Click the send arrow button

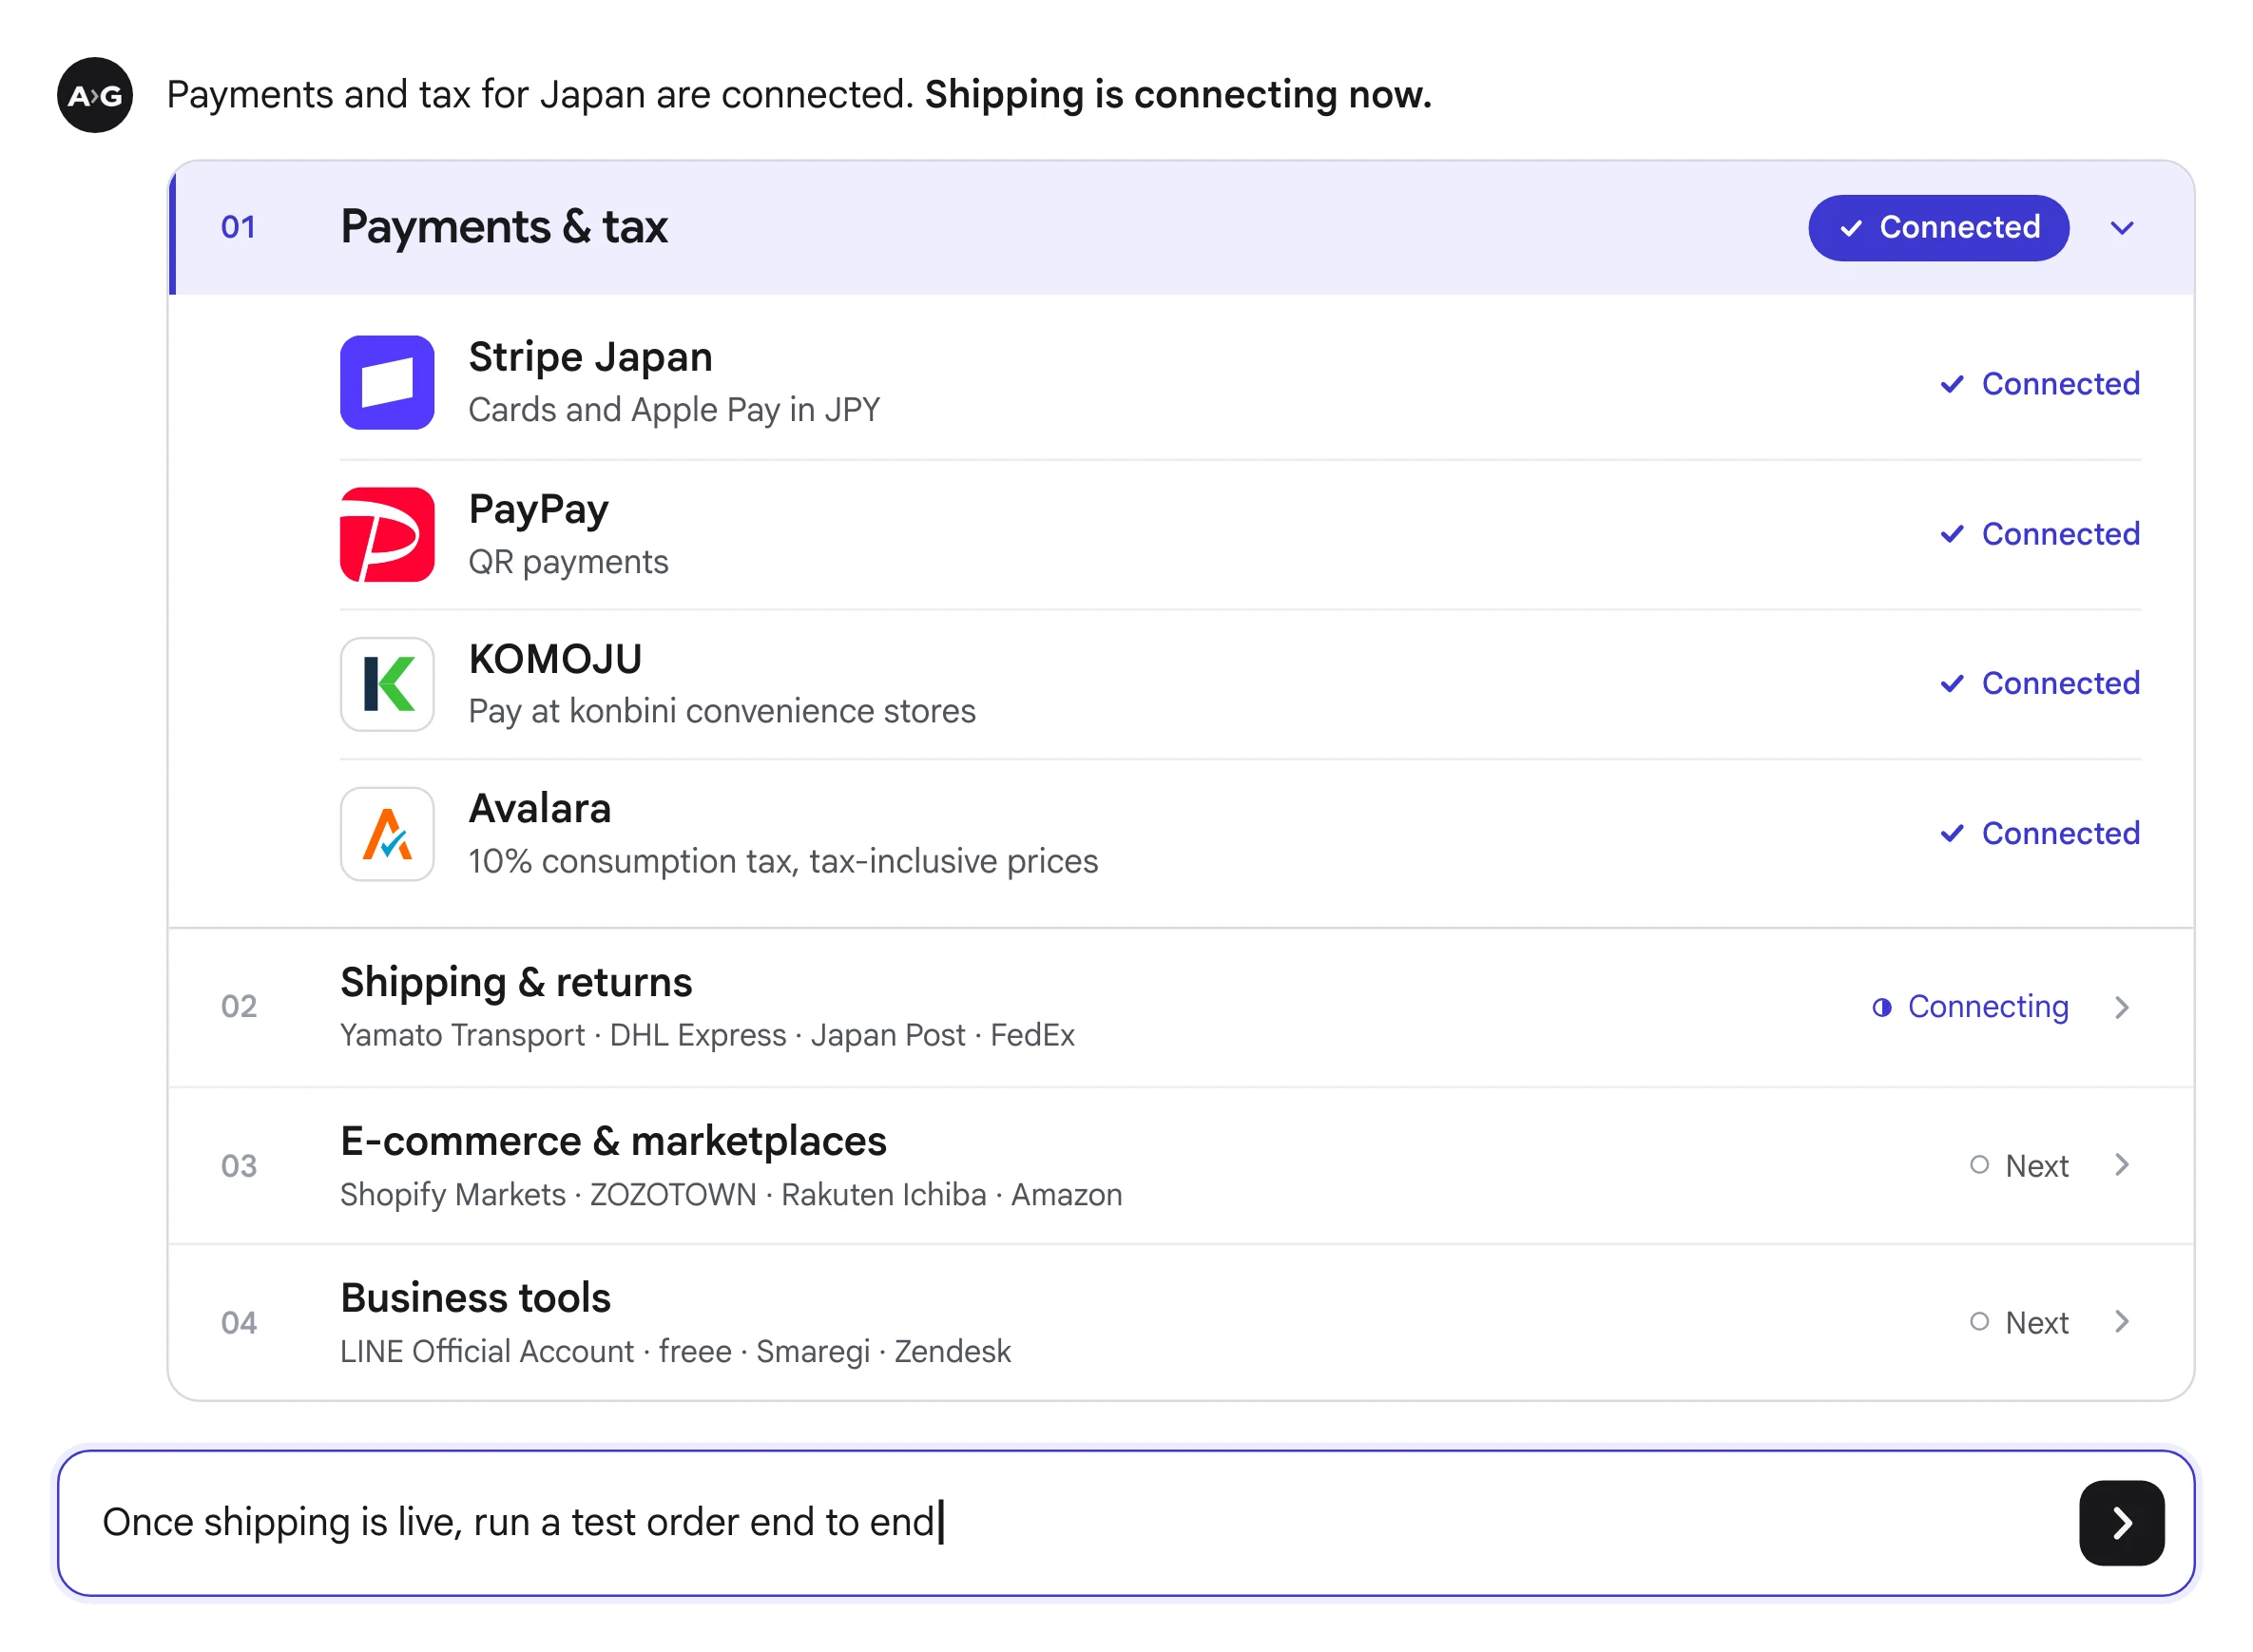click(2121, 1523)
